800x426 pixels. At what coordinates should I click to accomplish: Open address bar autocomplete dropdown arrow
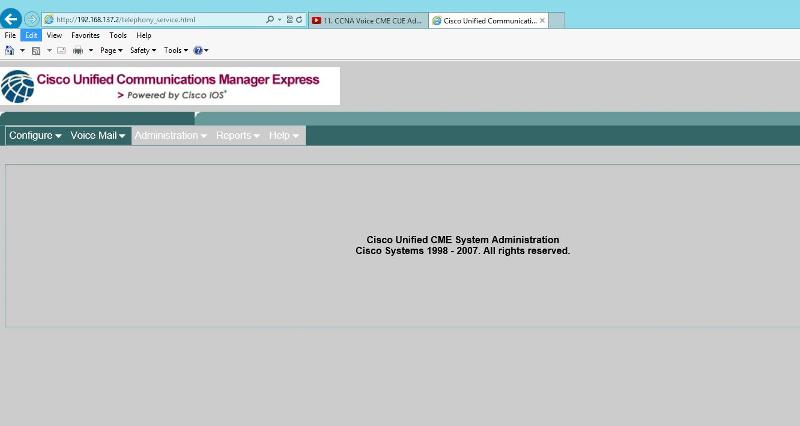[x=280, y=19]
